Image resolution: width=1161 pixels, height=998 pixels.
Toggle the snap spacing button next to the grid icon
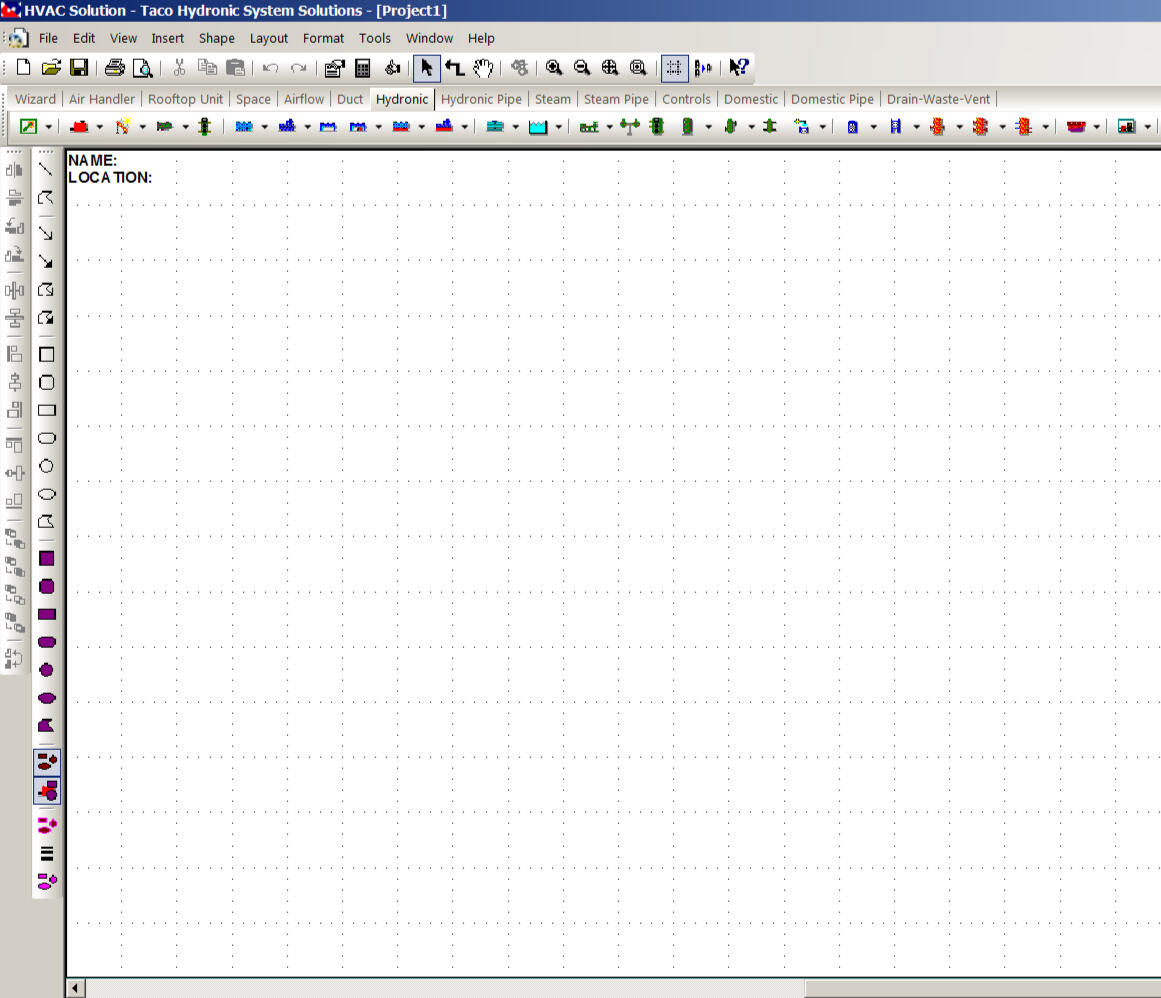pos(703,68)
